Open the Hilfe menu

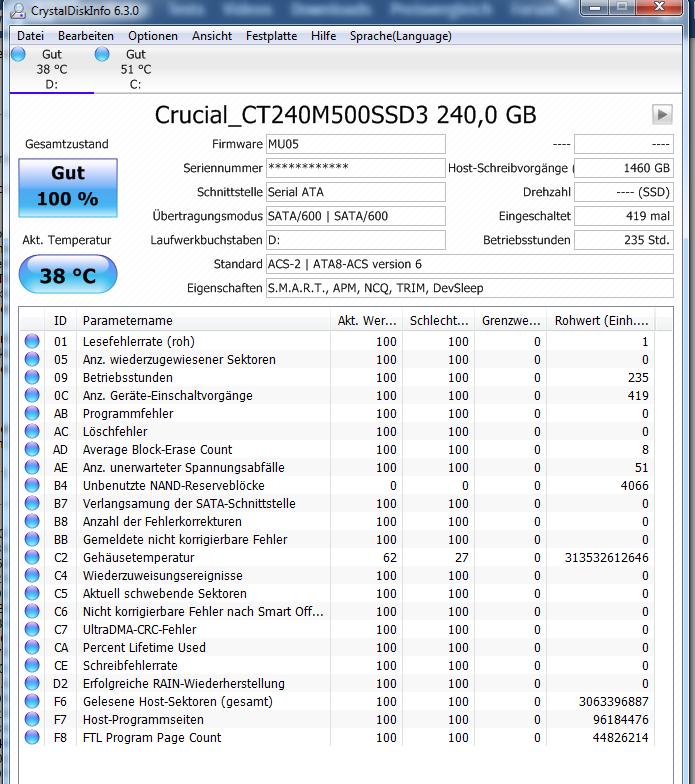(x=324, y=36)
